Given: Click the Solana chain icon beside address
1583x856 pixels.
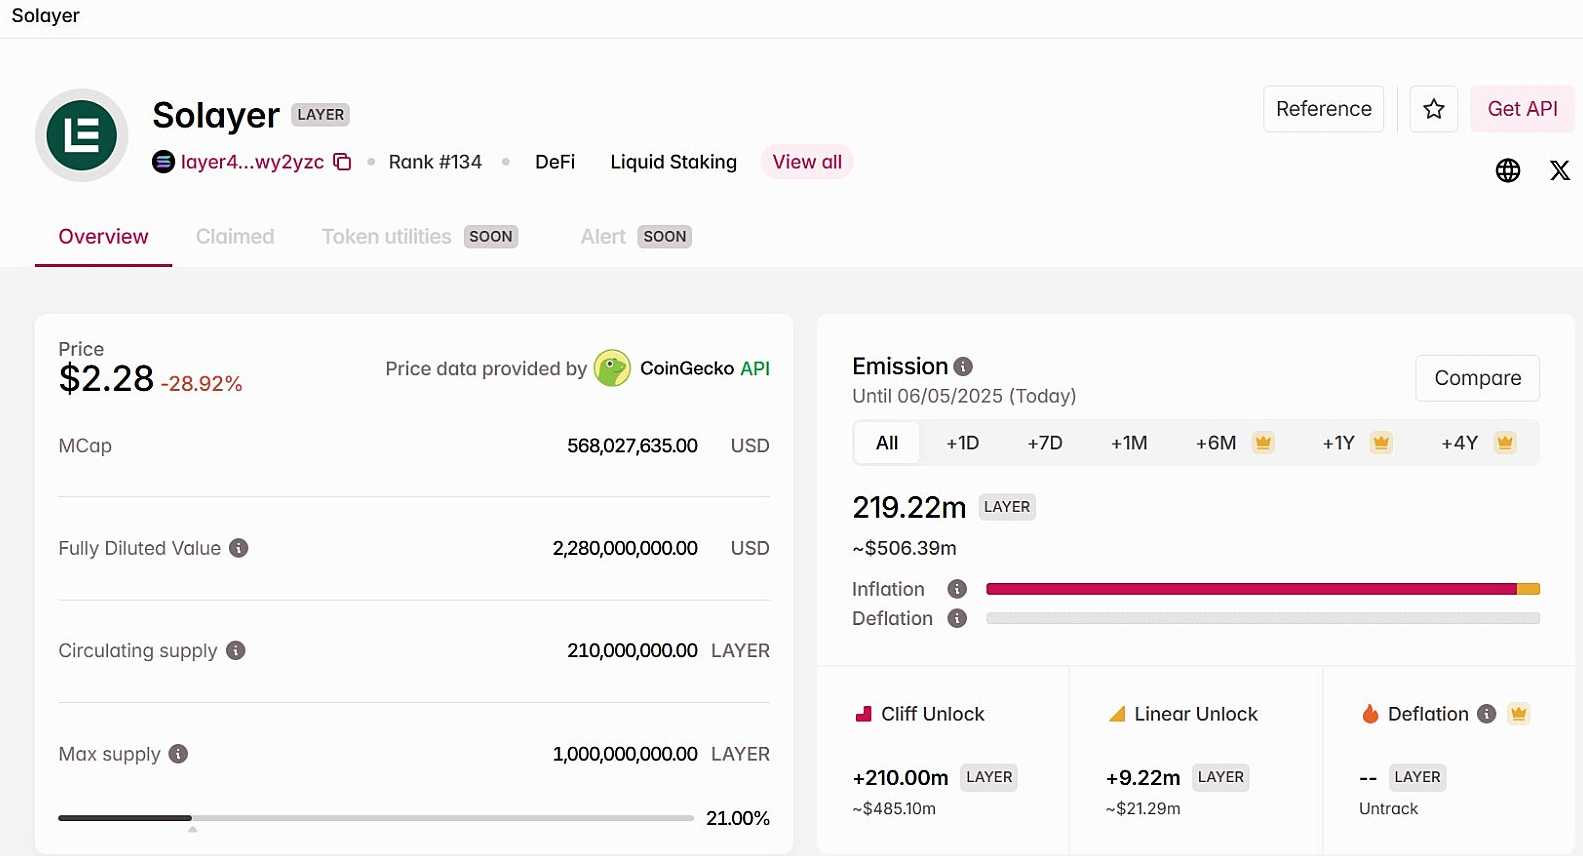Looking at the screenshot, I should click(163, 162).
